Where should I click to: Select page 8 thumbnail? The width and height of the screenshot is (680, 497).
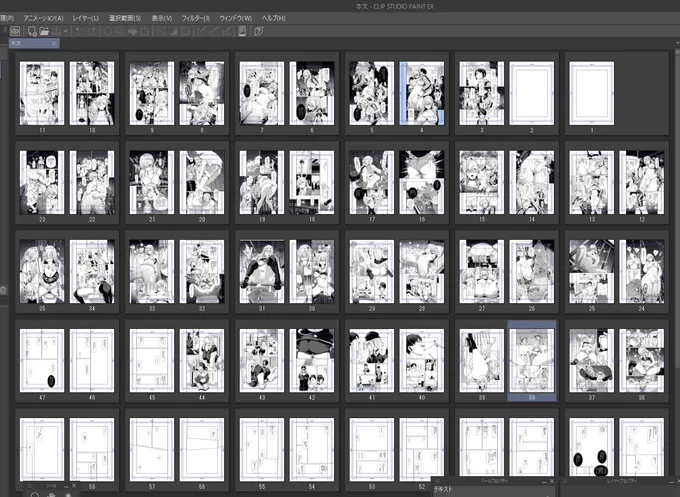[202, 93]
